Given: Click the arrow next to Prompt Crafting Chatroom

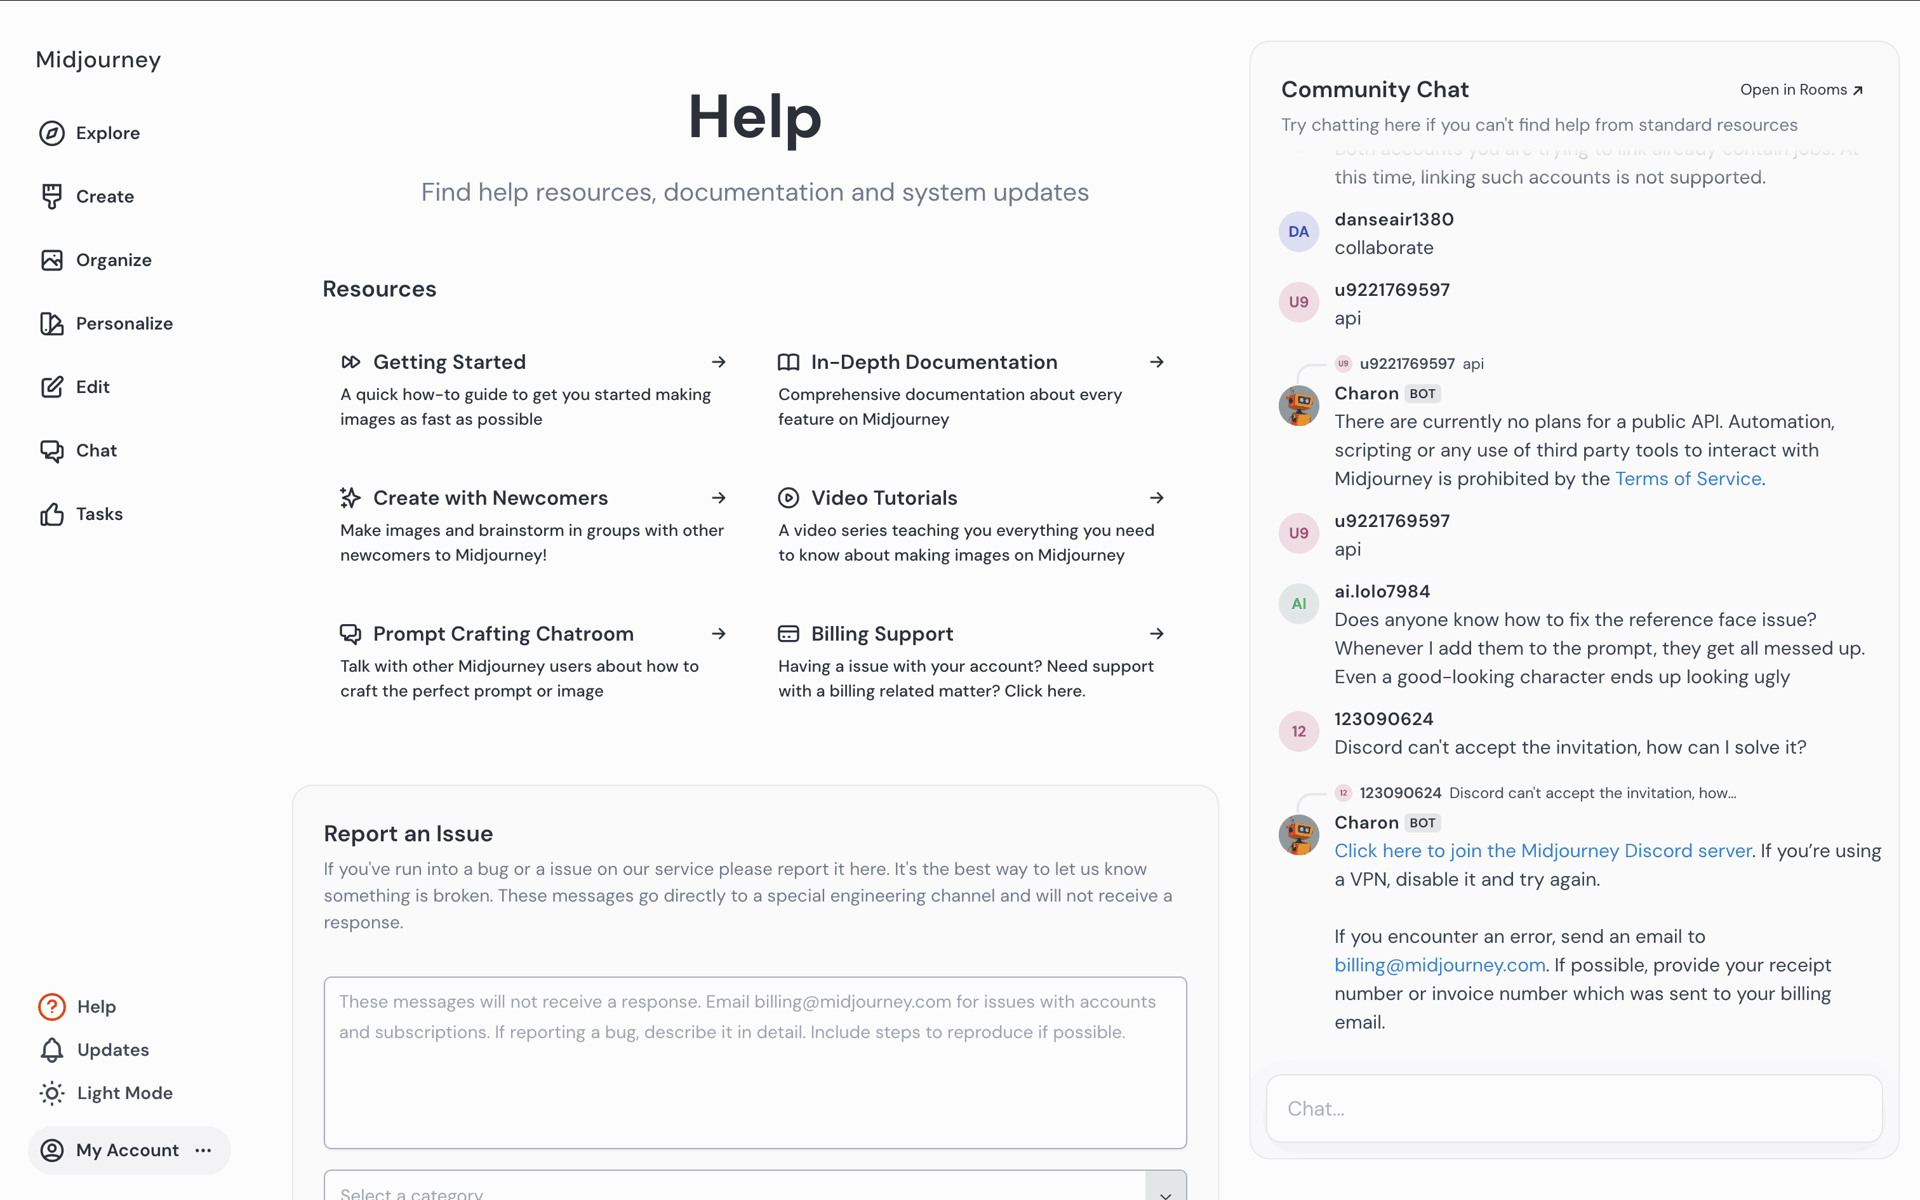Looking at the screenshot, I should click(719, 634).
